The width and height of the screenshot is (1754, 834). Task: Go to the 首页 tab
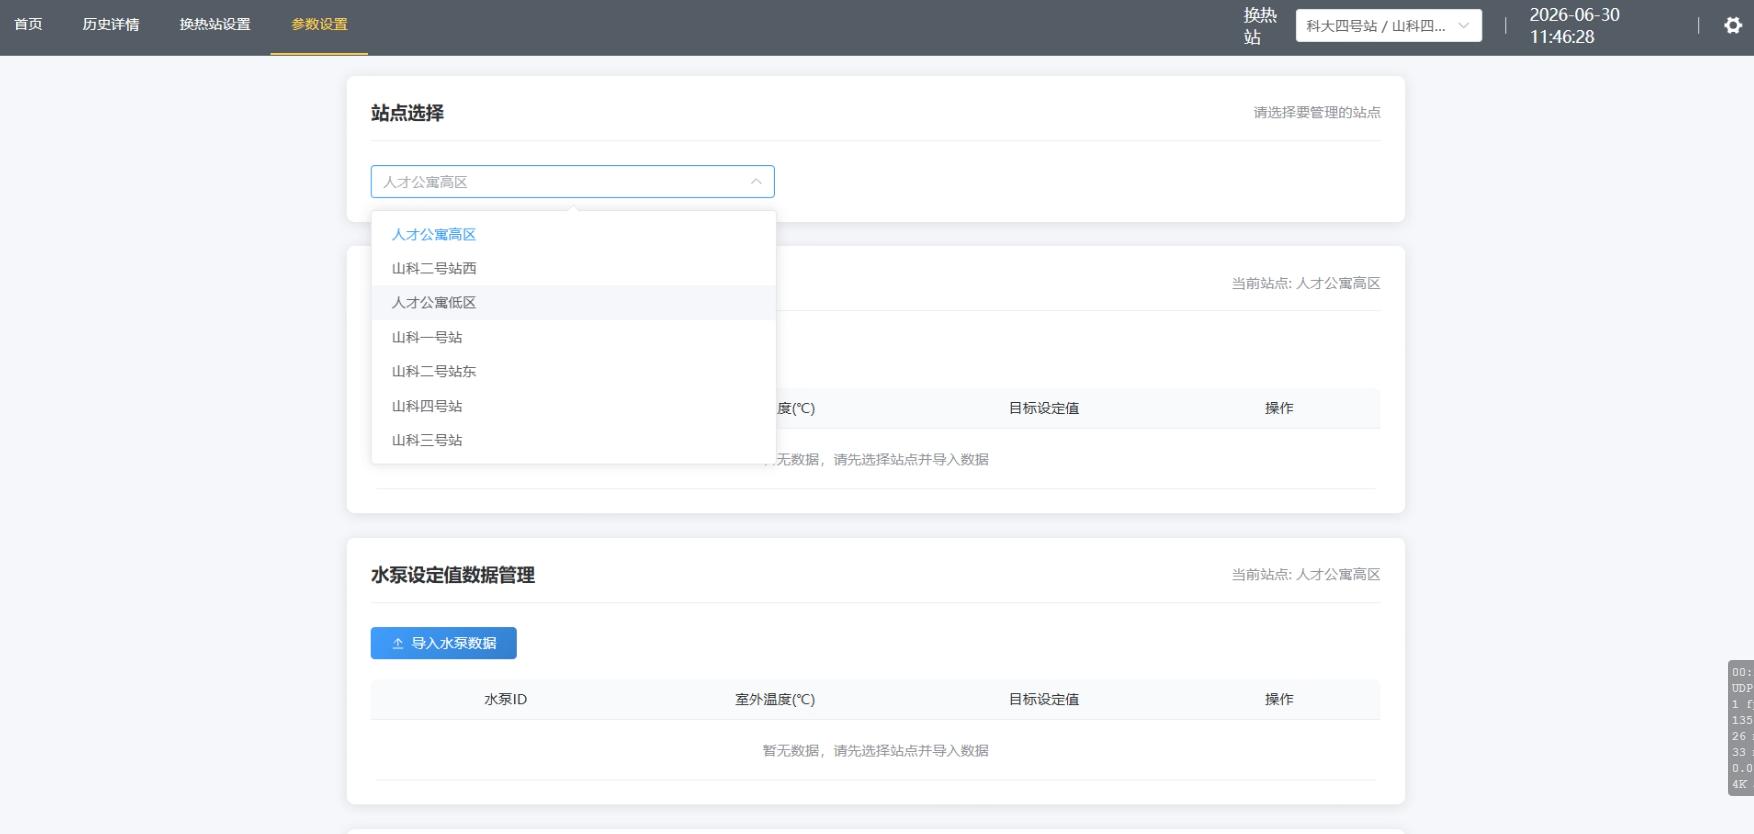(28, 25)
